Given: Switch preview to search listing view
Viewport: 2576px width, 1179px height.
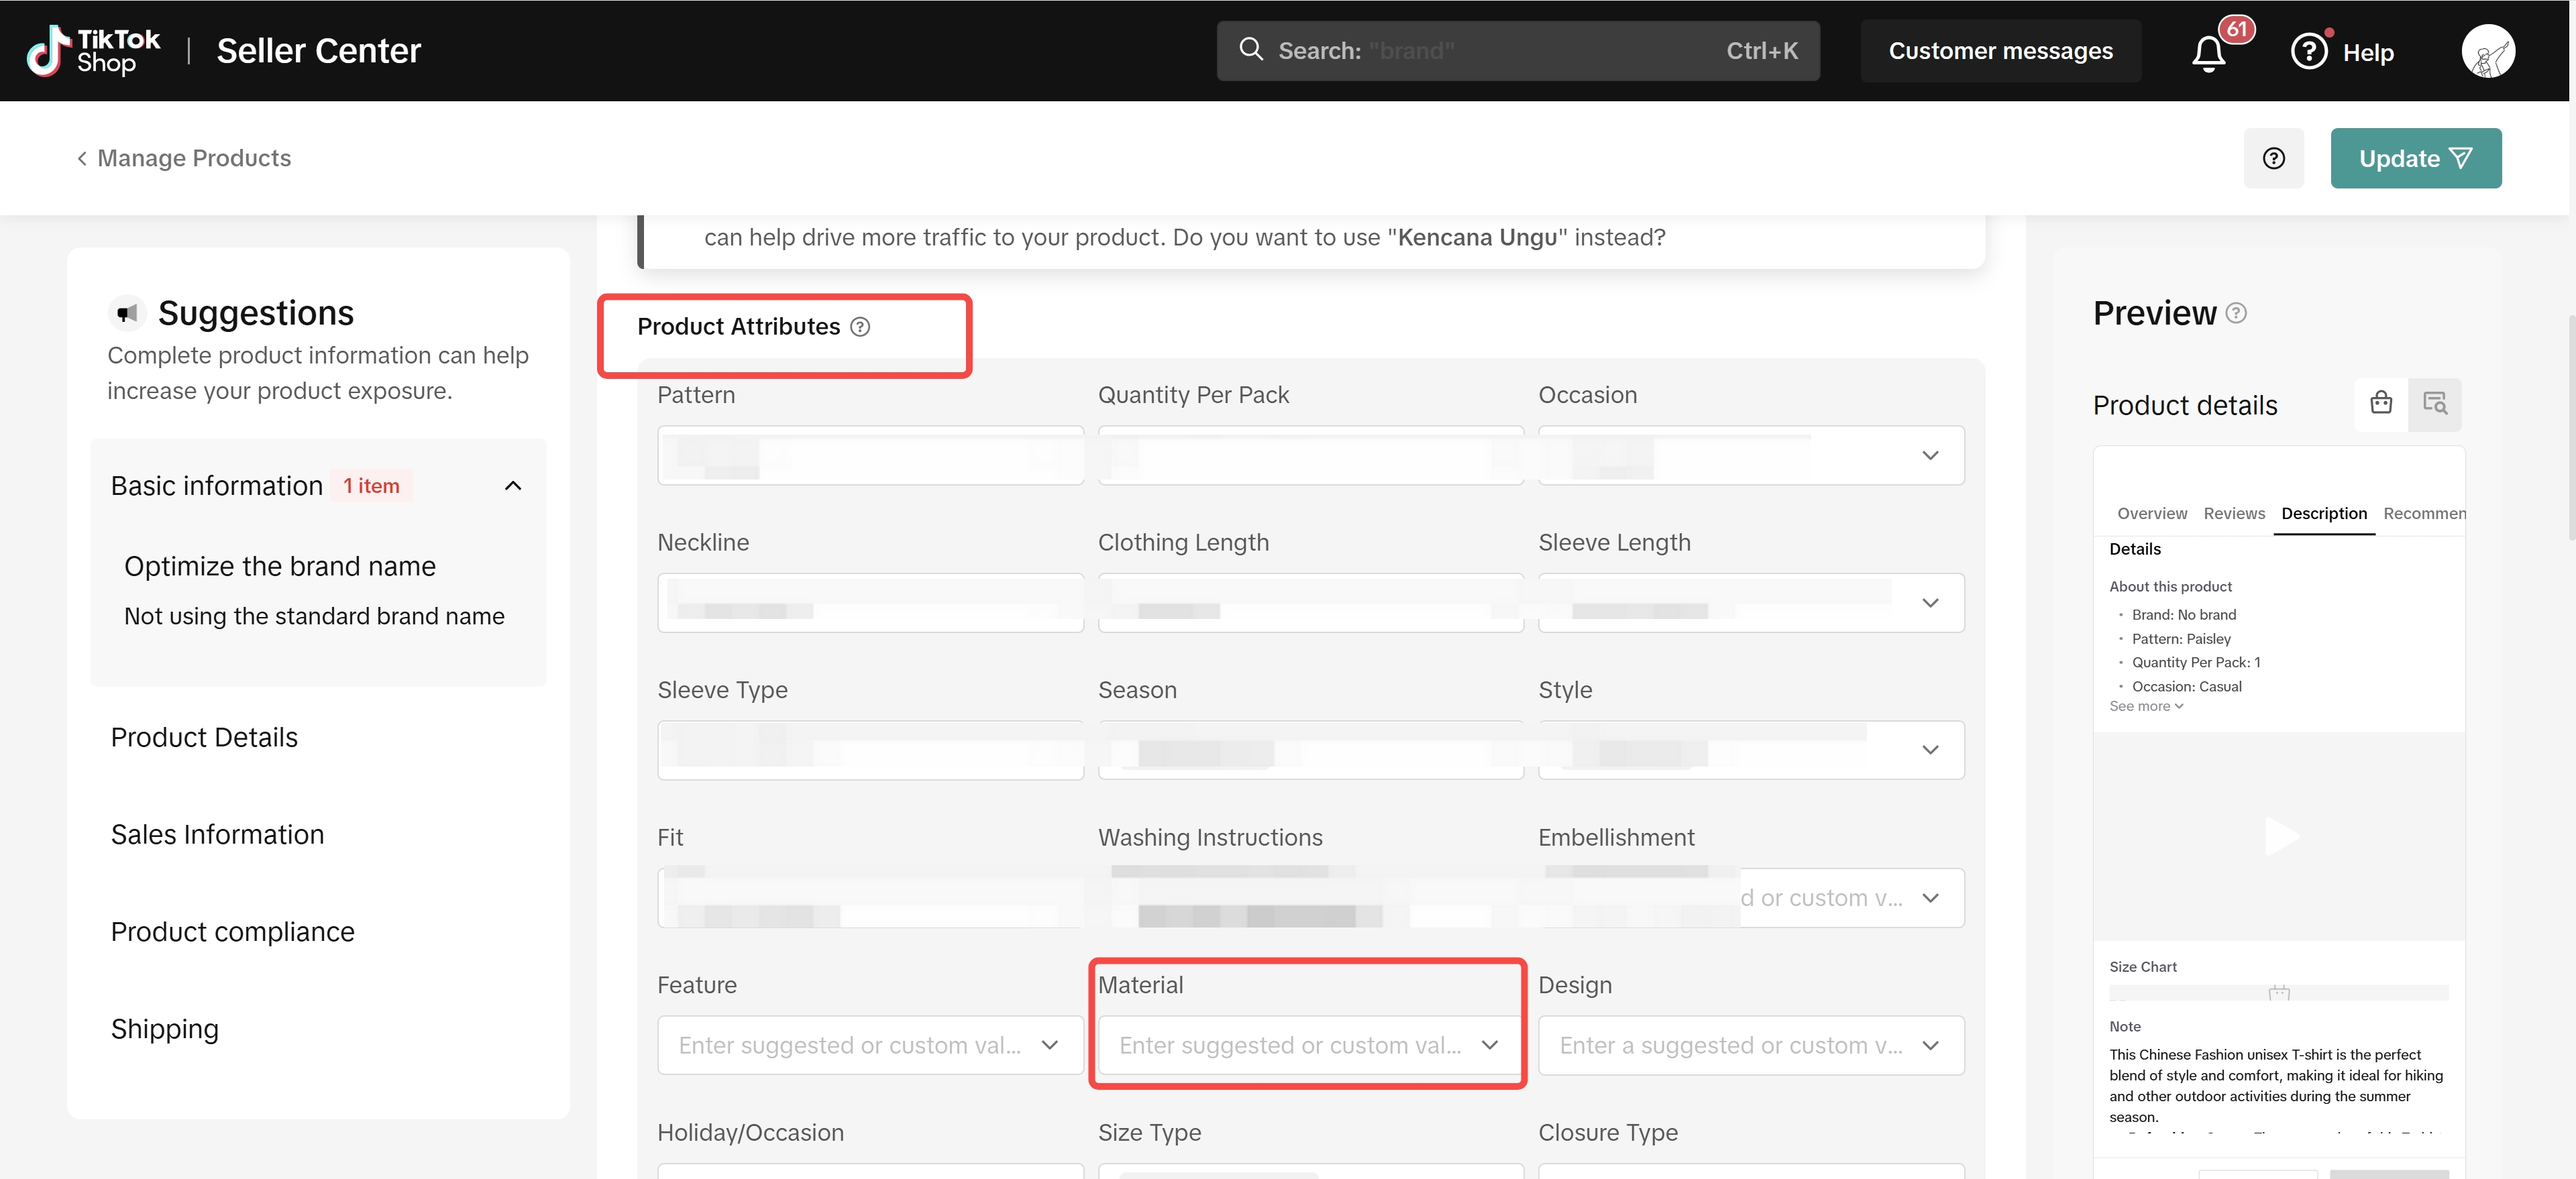Looking at the screenshot, I should (2434, 403).
